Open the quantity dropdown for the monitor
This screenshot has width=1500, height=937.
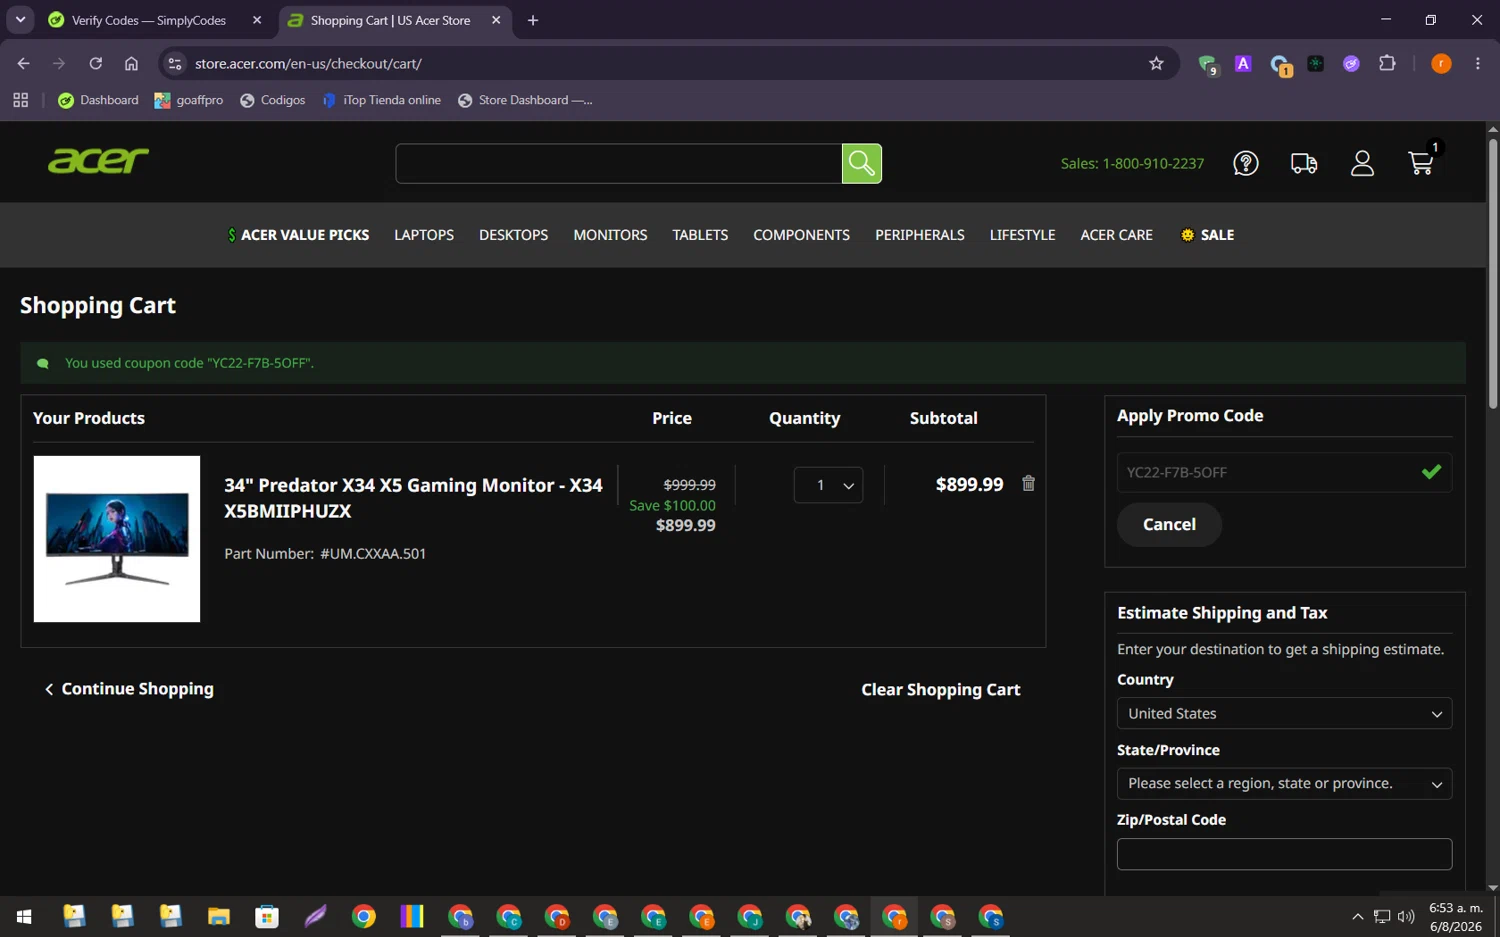828,485
